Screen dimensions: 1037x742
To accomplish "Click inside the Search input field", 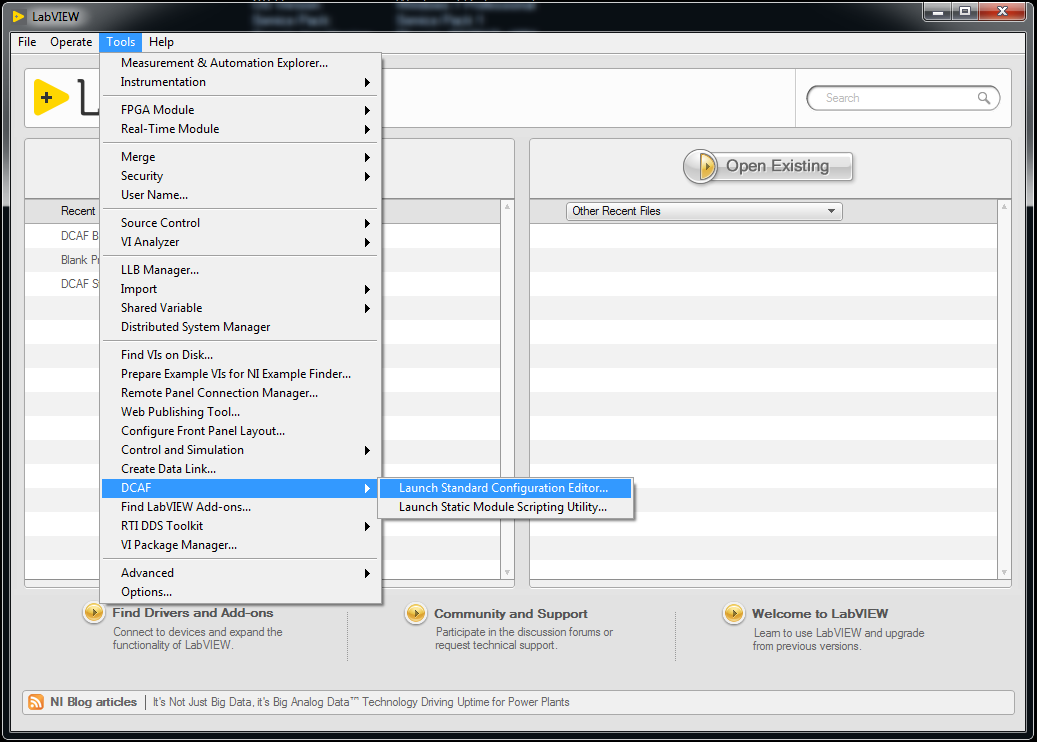I will pyautogui.click(x=895, y=98).
